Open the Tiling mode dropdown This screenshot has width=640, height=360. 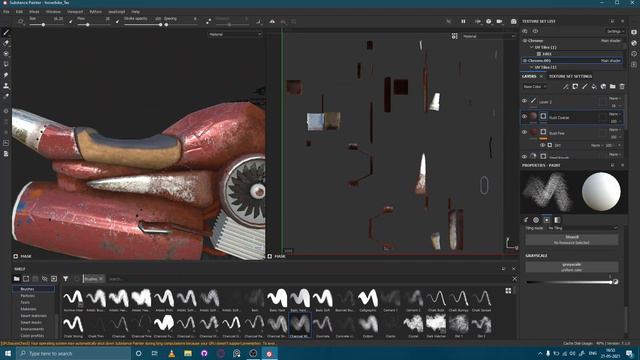tap(582, 228)
